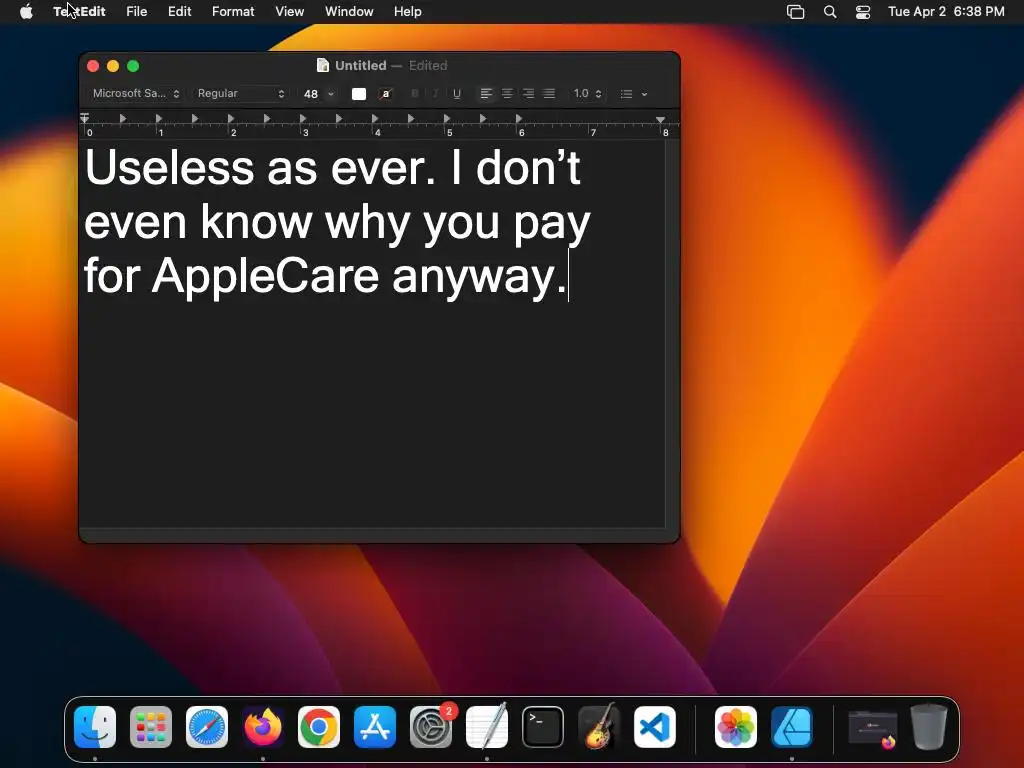Click the word Useless in the document

pos(169,168)
